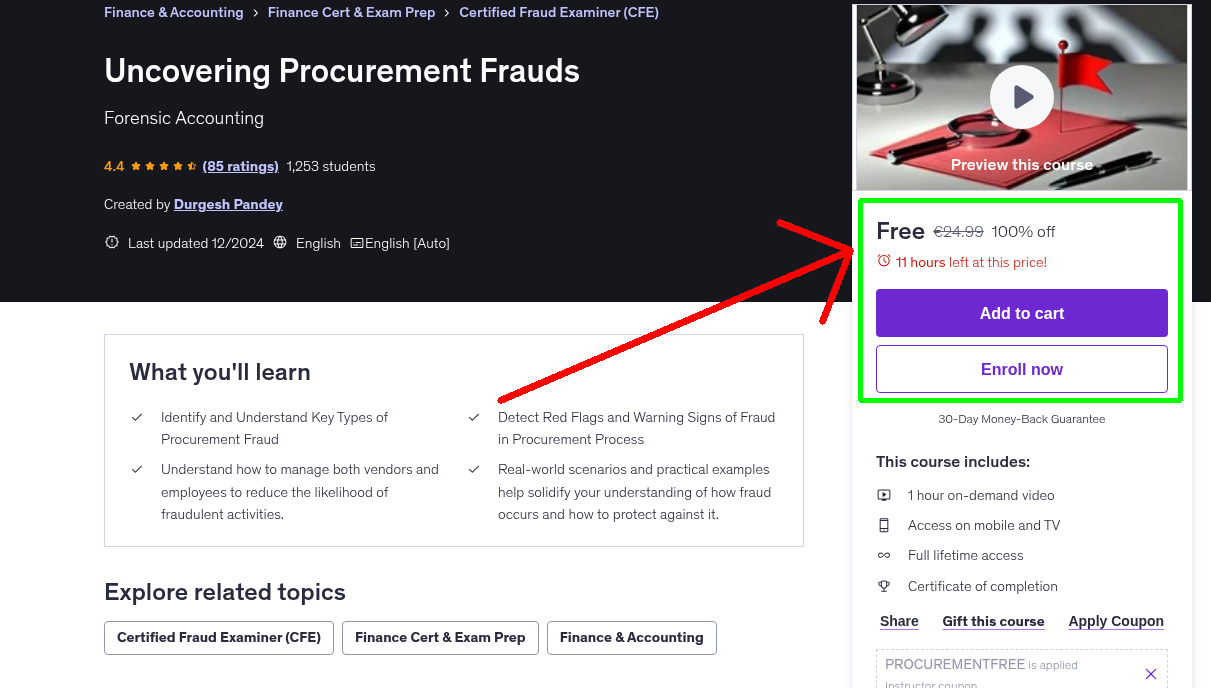Click the on-demand video icon
This screenshot has width=1211, height=688.
884,495
